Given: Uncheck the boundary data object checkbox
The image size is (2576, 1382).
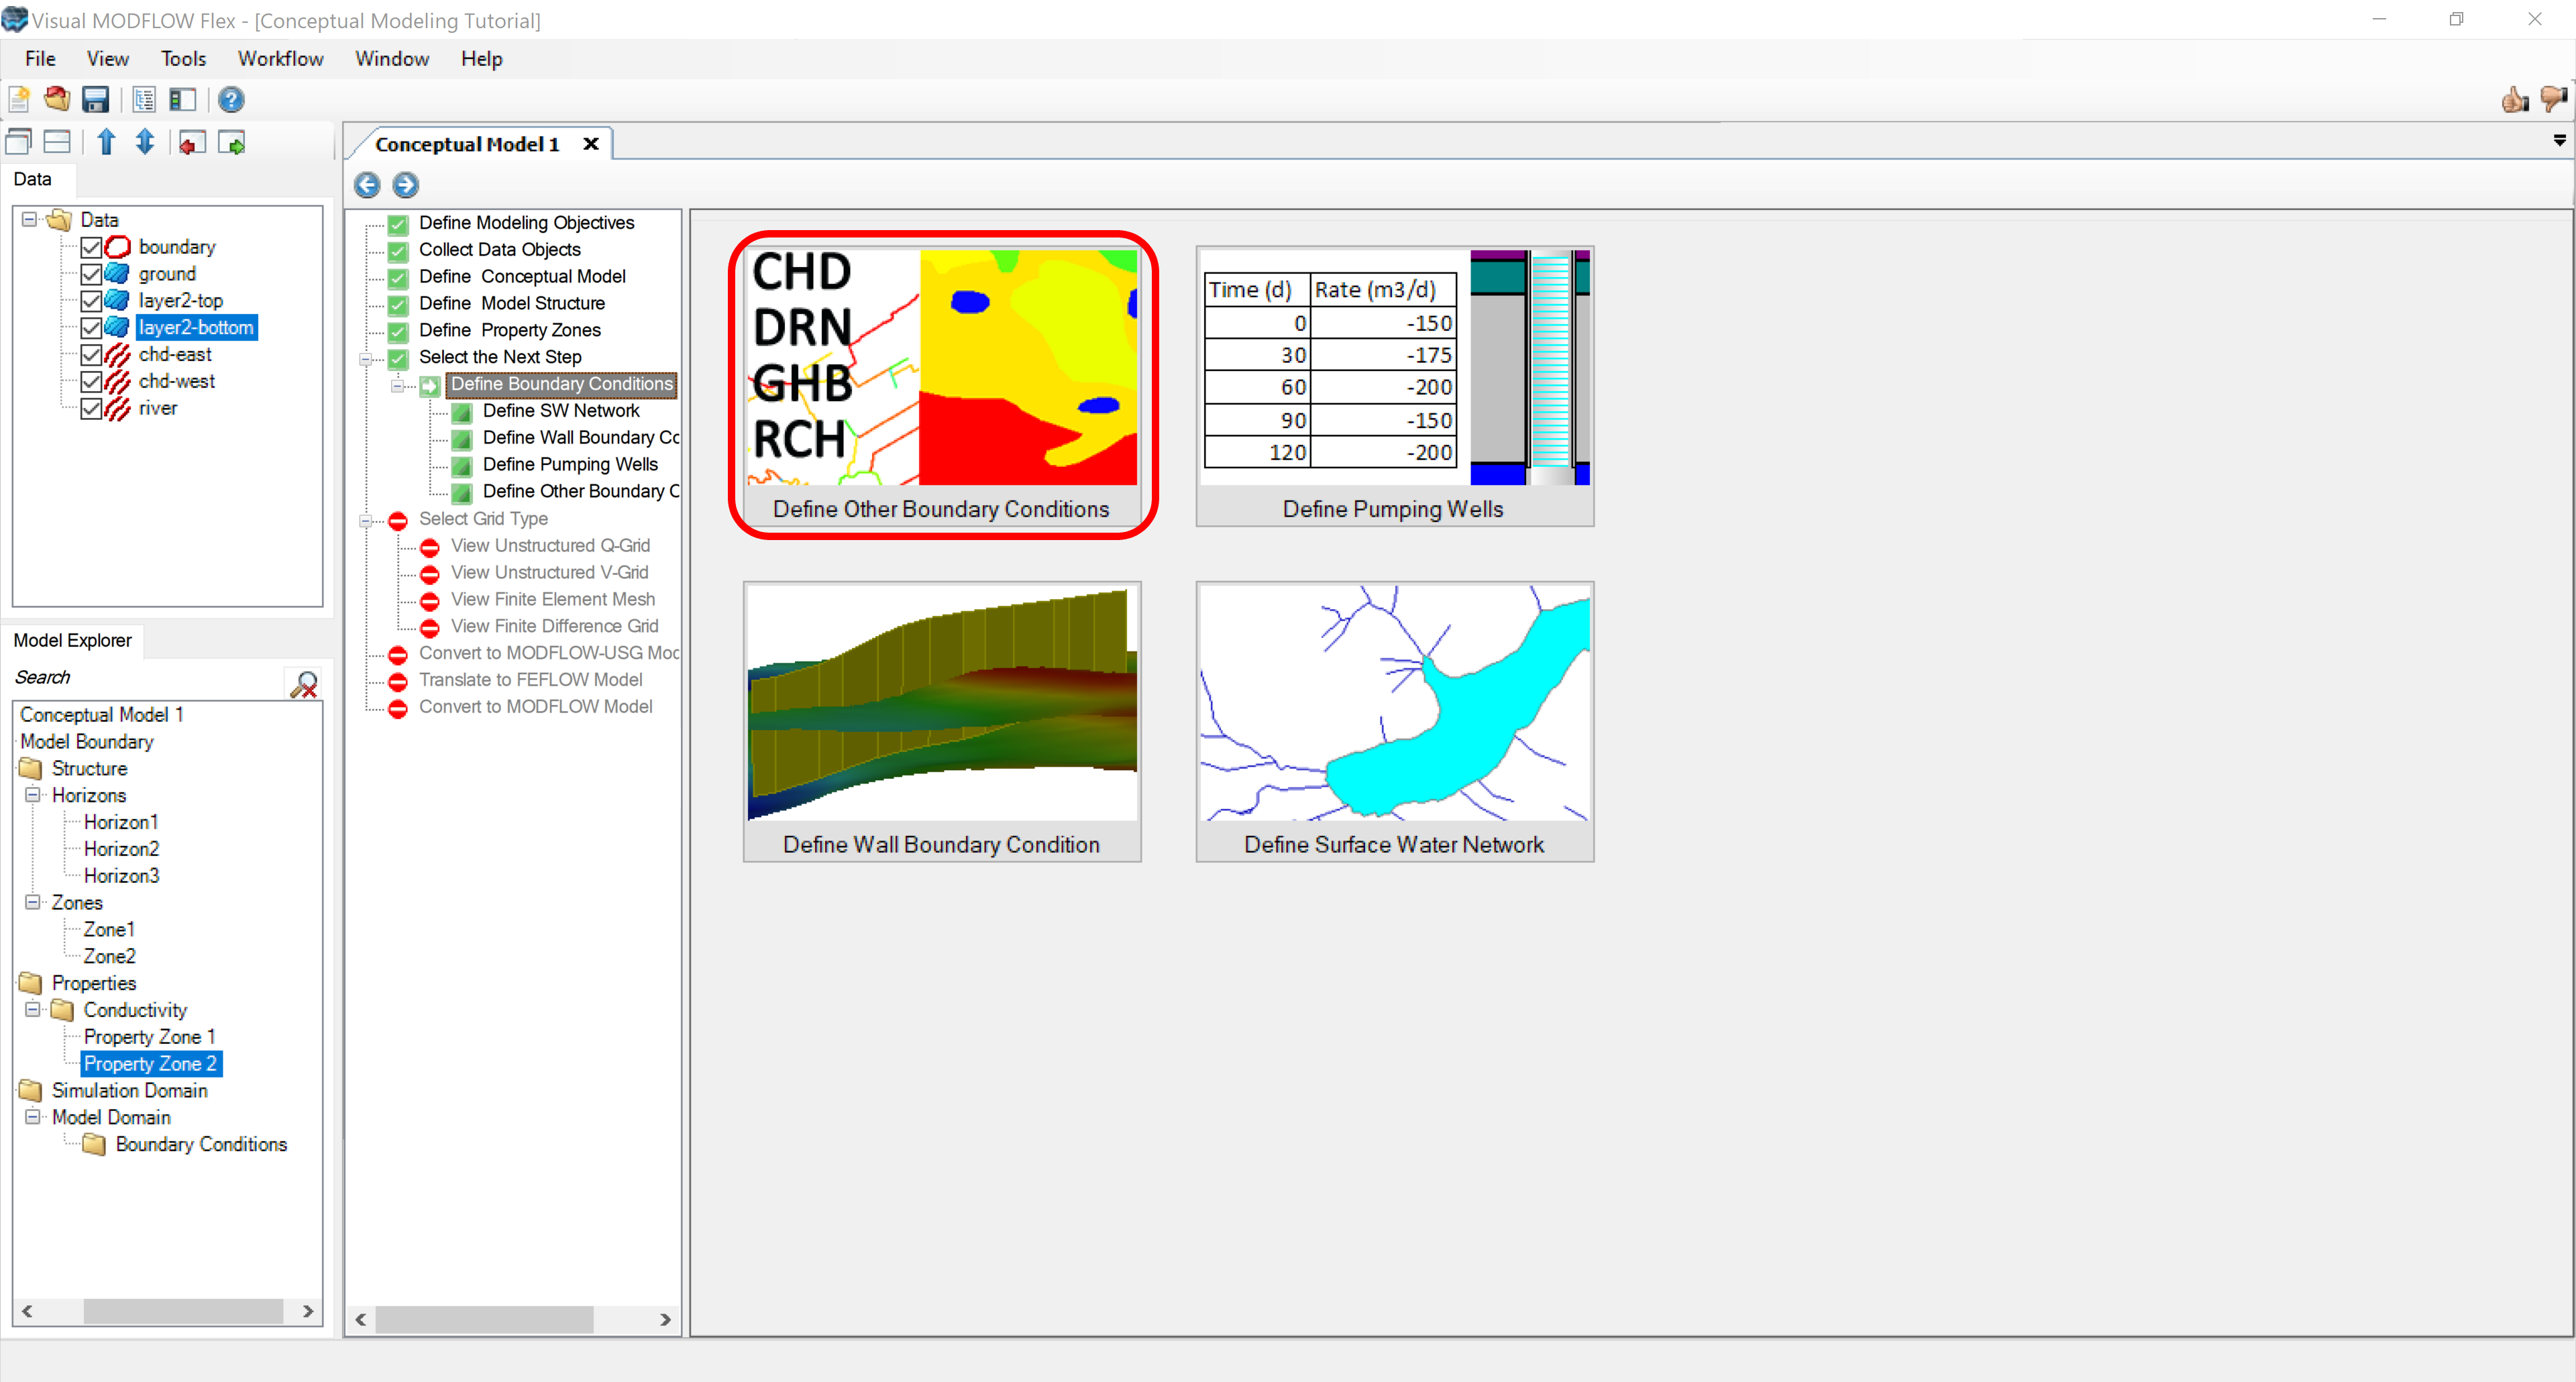Looking at the screenshot, I should click(x=93, y=247).
